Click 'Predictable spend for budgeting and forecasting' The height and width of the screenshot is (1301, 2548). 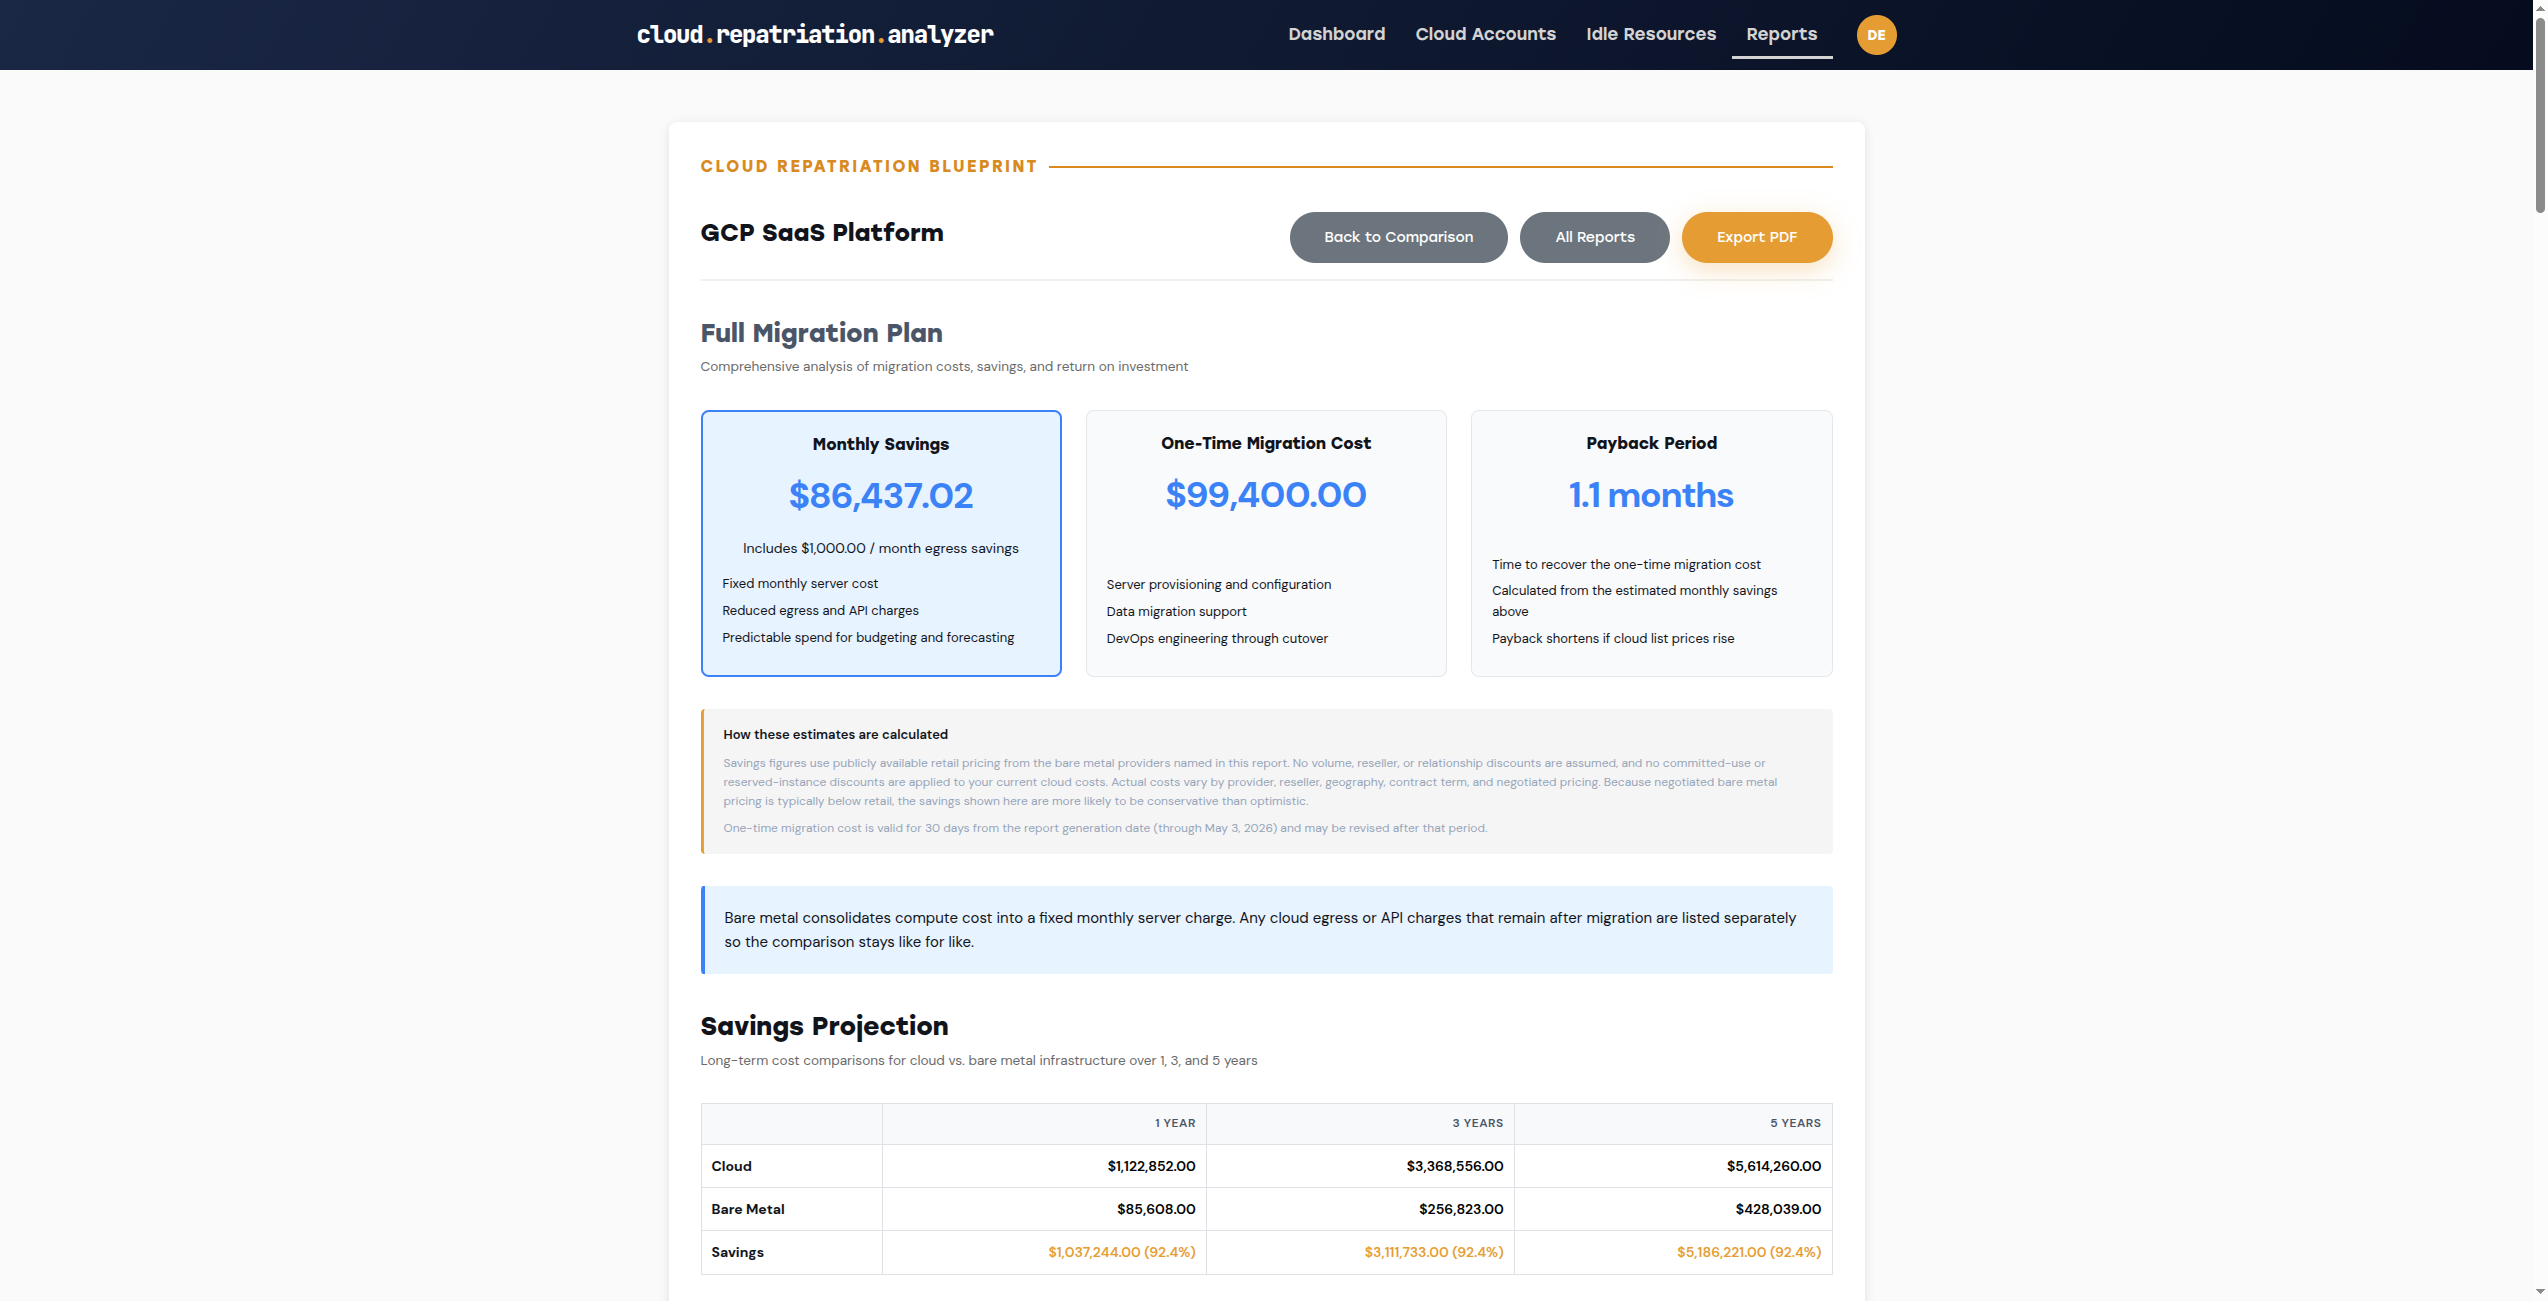(868, 637)
